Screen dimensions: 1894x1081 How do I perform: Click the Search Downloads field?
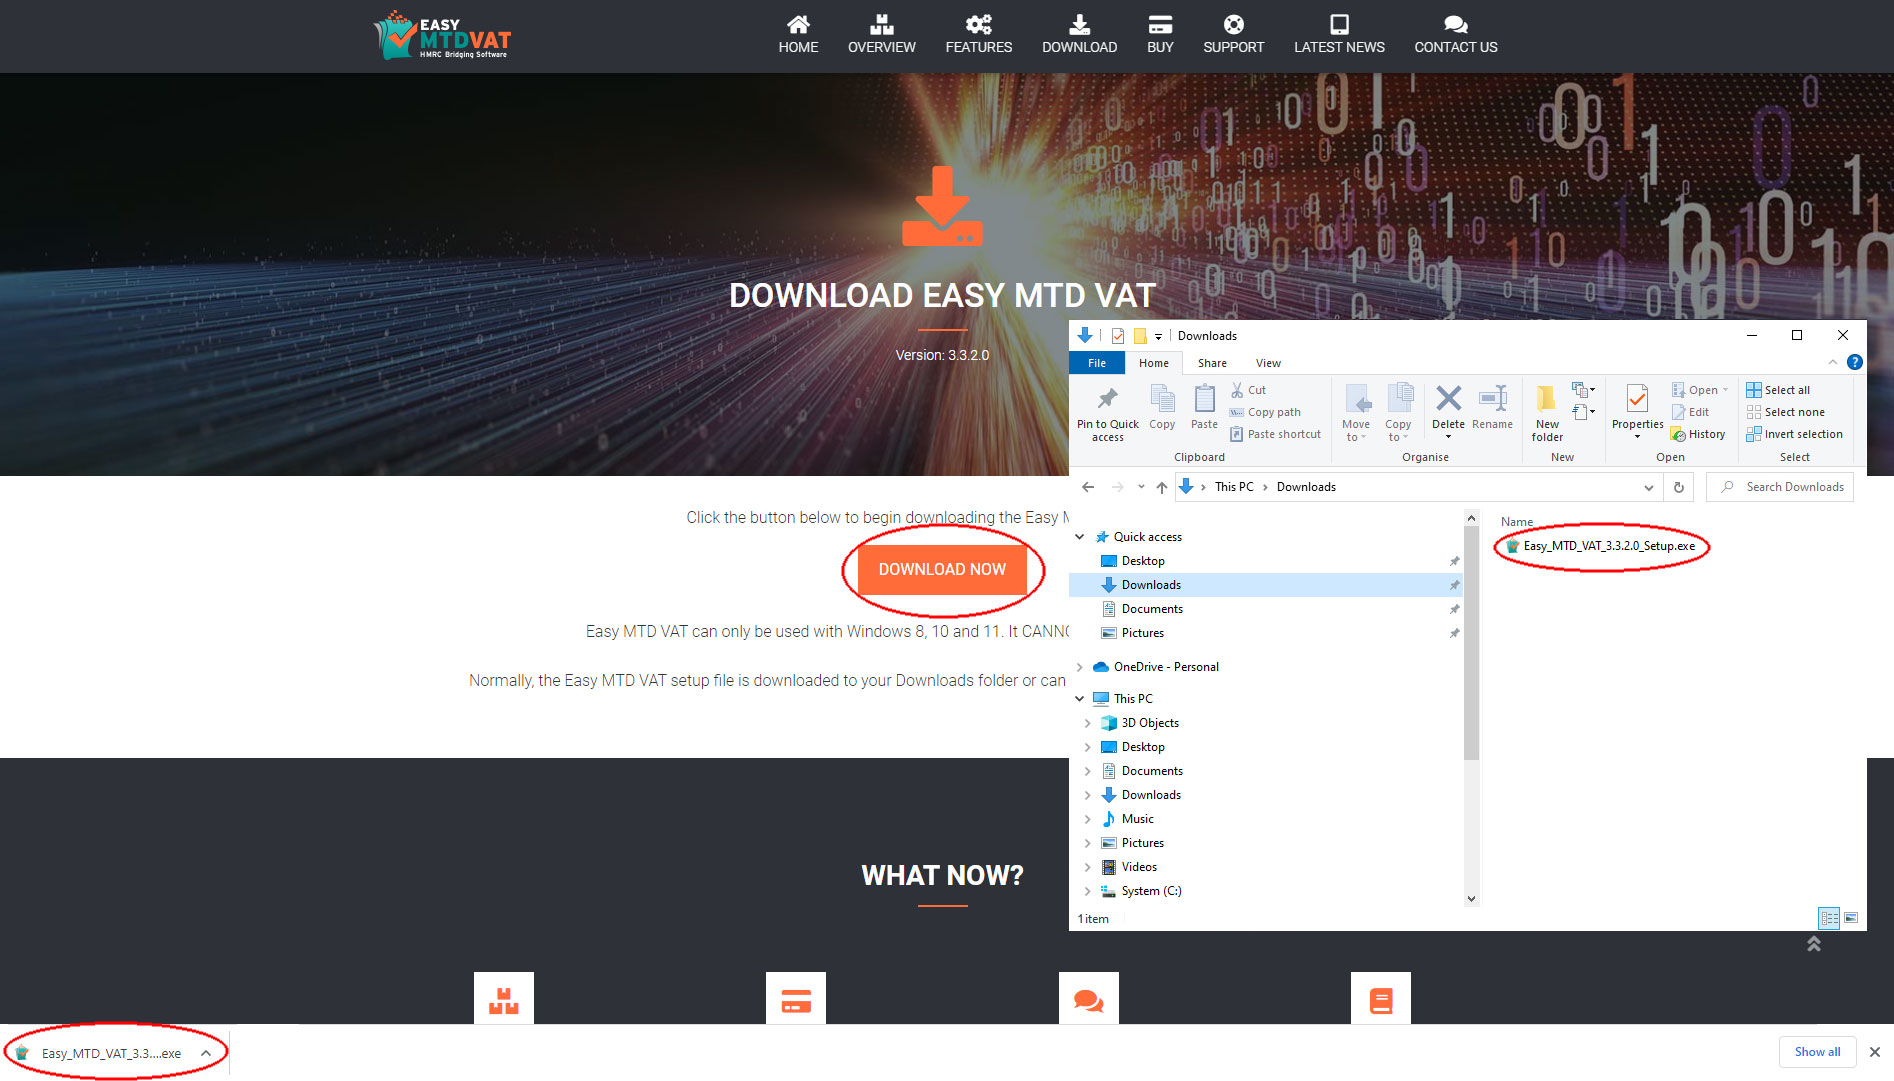click(1779, 487)
